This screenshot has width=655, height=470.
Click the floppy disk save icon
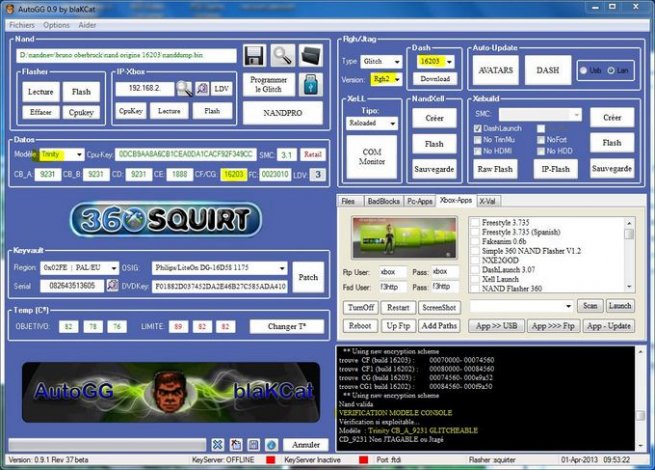254,55
